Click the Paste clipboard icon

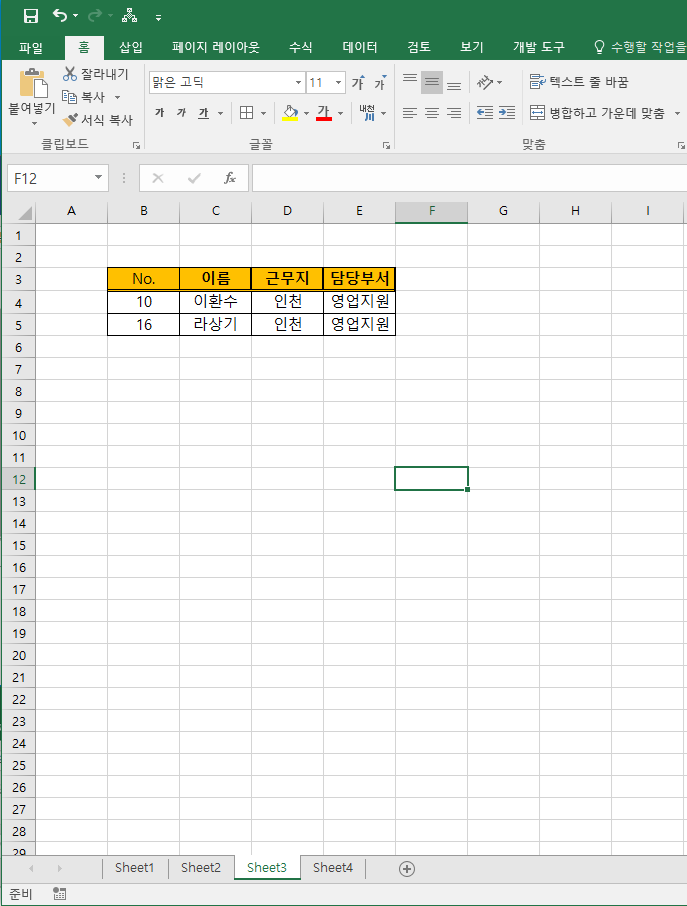coord(32,83)
